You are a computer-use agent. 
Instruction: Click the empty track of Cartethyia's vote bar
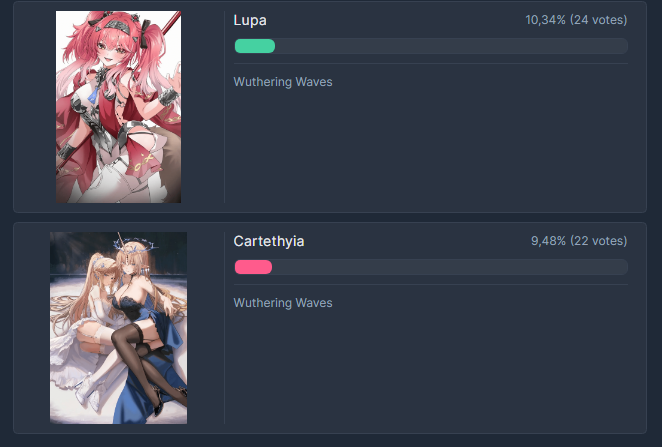(450, 267)
